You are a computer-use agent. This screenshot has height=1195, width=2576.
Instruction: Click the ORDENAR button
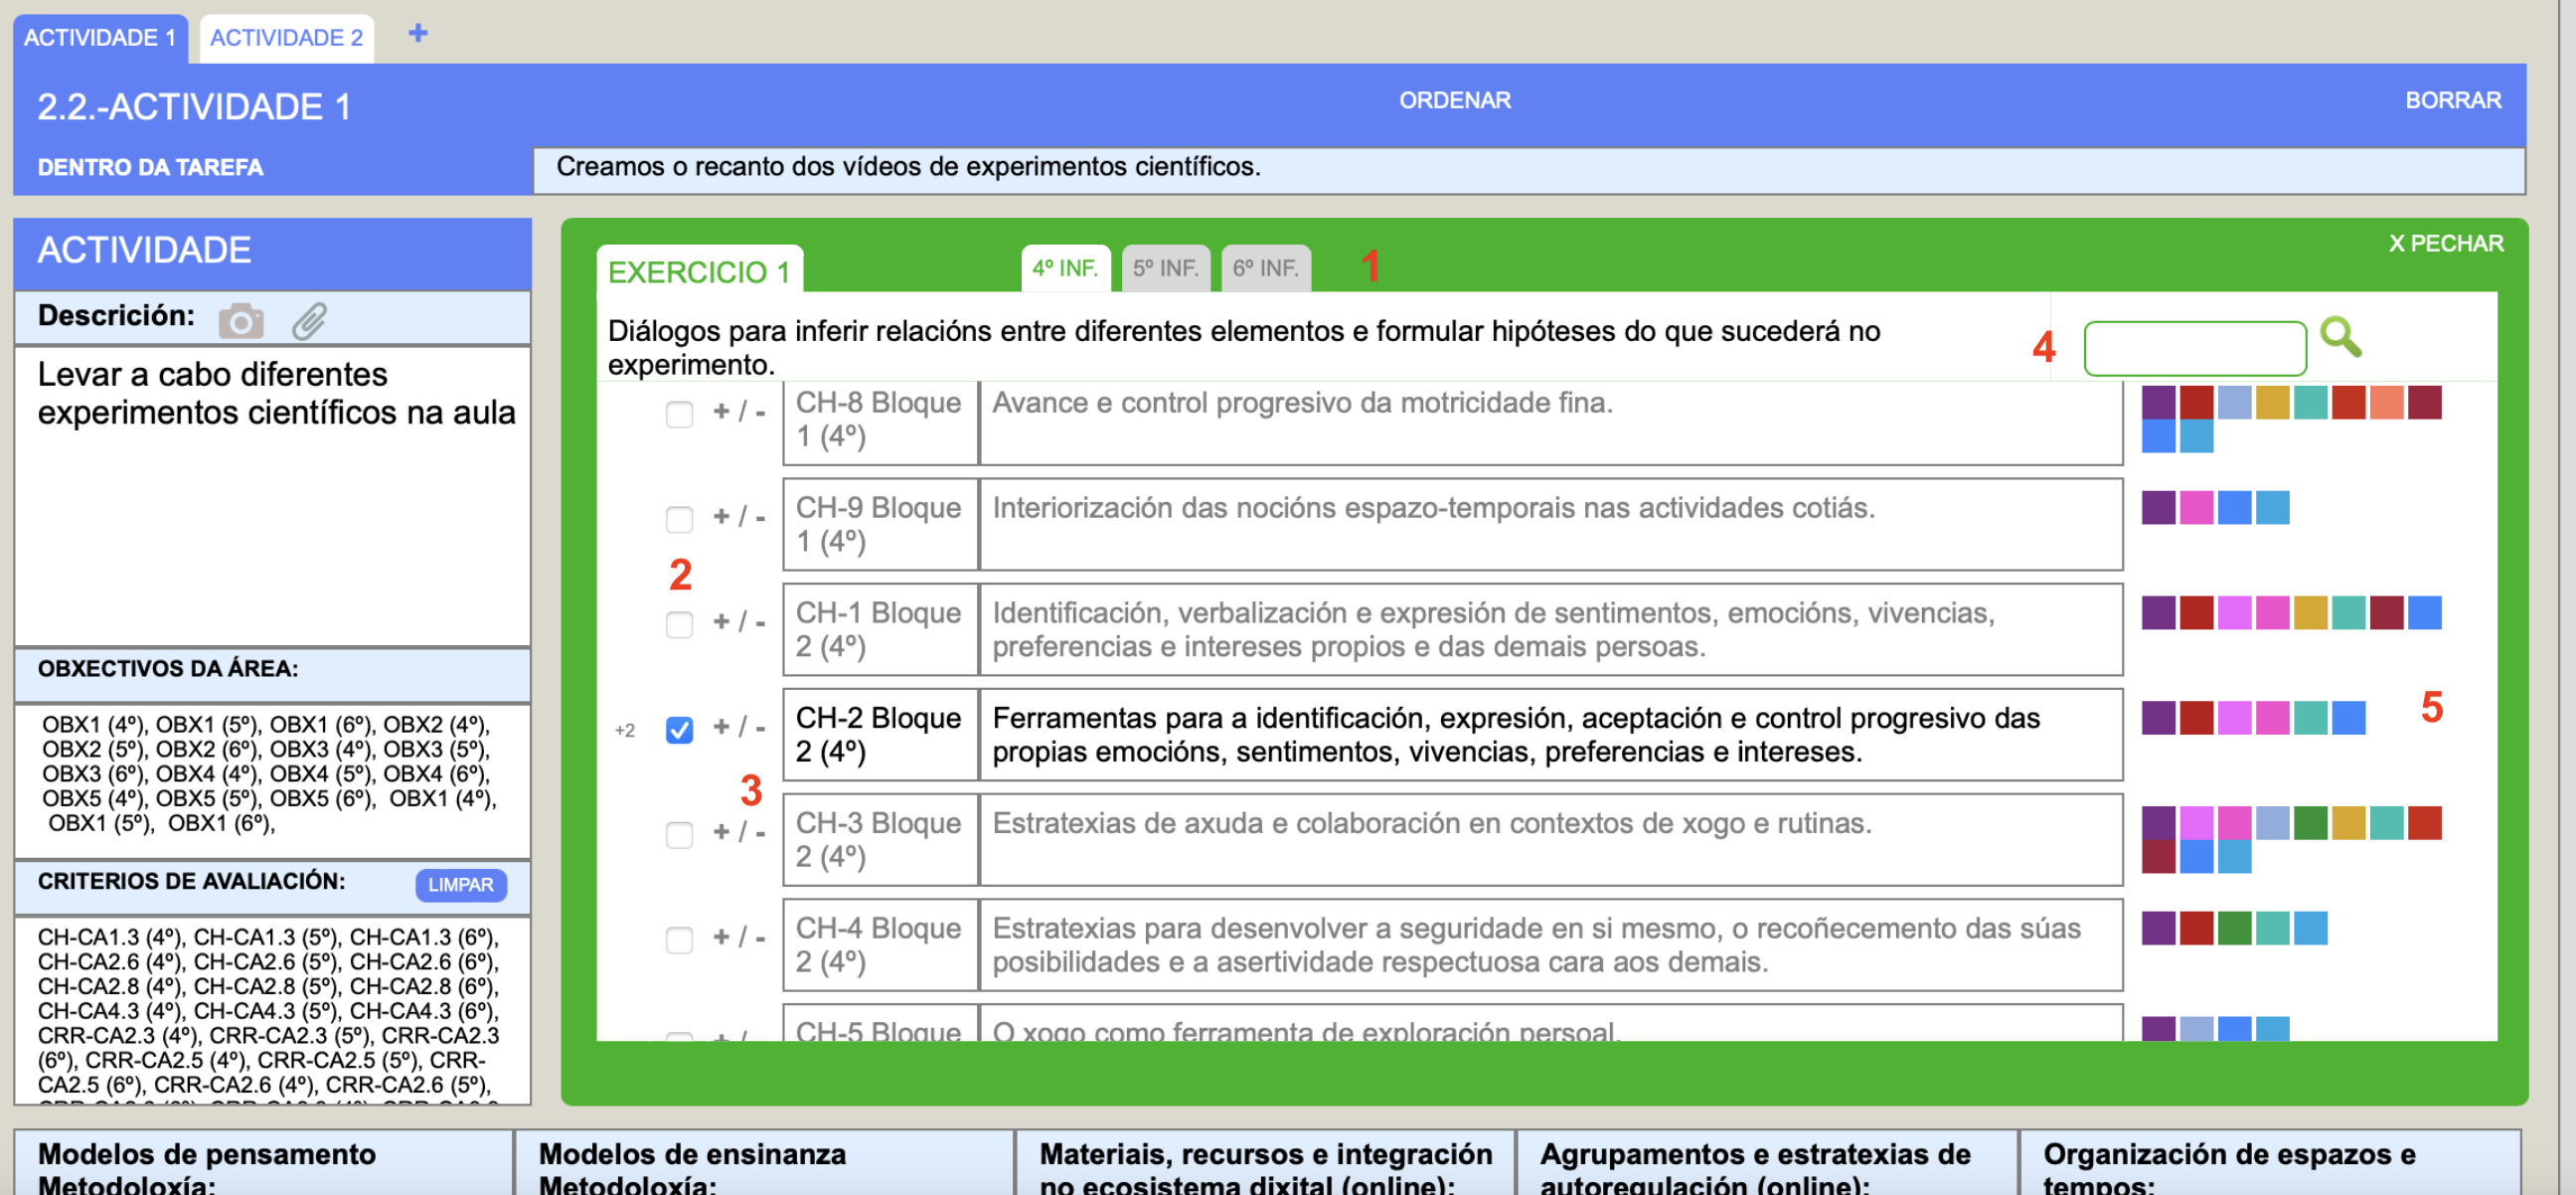point(1455,100)
